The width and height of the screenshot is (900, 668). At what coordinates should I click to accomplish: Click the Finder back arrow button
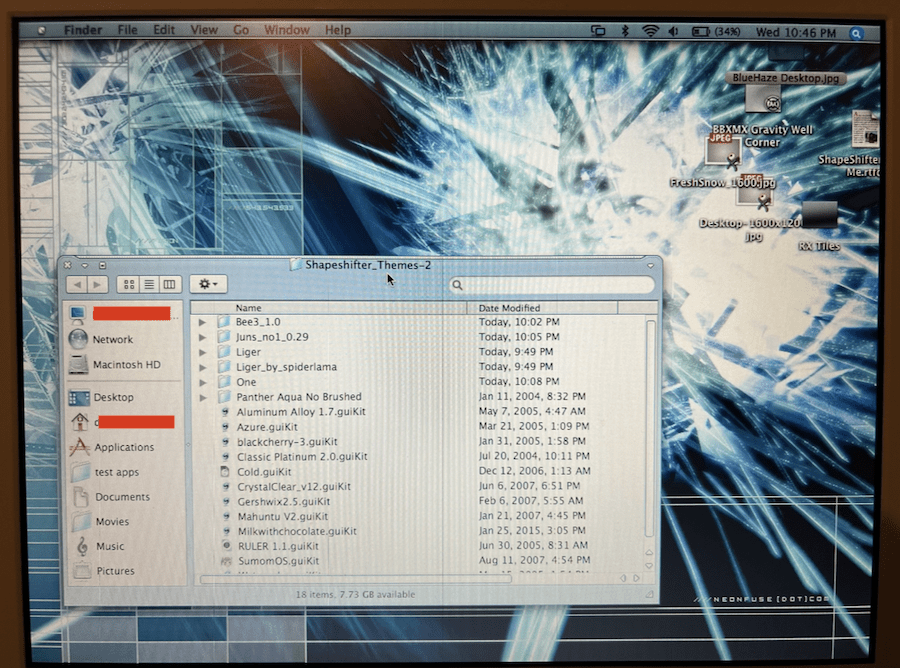[x=77, y=284]
